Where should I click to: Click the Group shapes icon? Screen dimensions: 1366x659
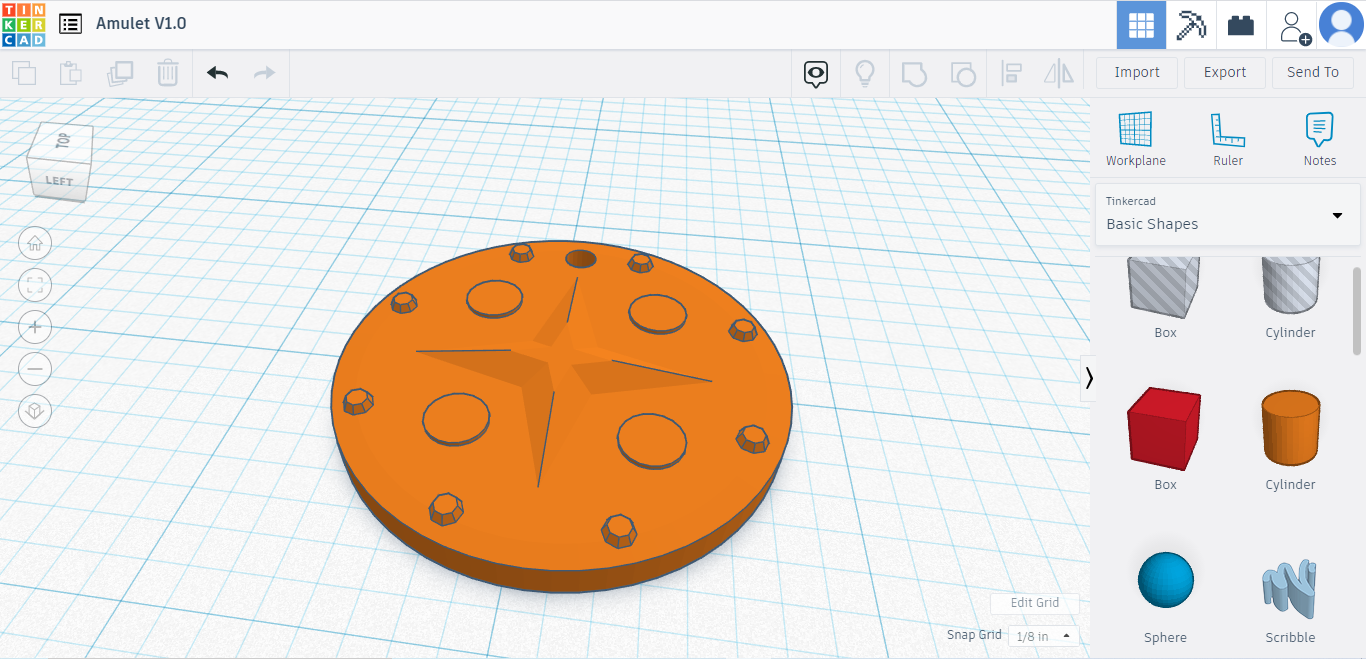(x=913, y=74)
